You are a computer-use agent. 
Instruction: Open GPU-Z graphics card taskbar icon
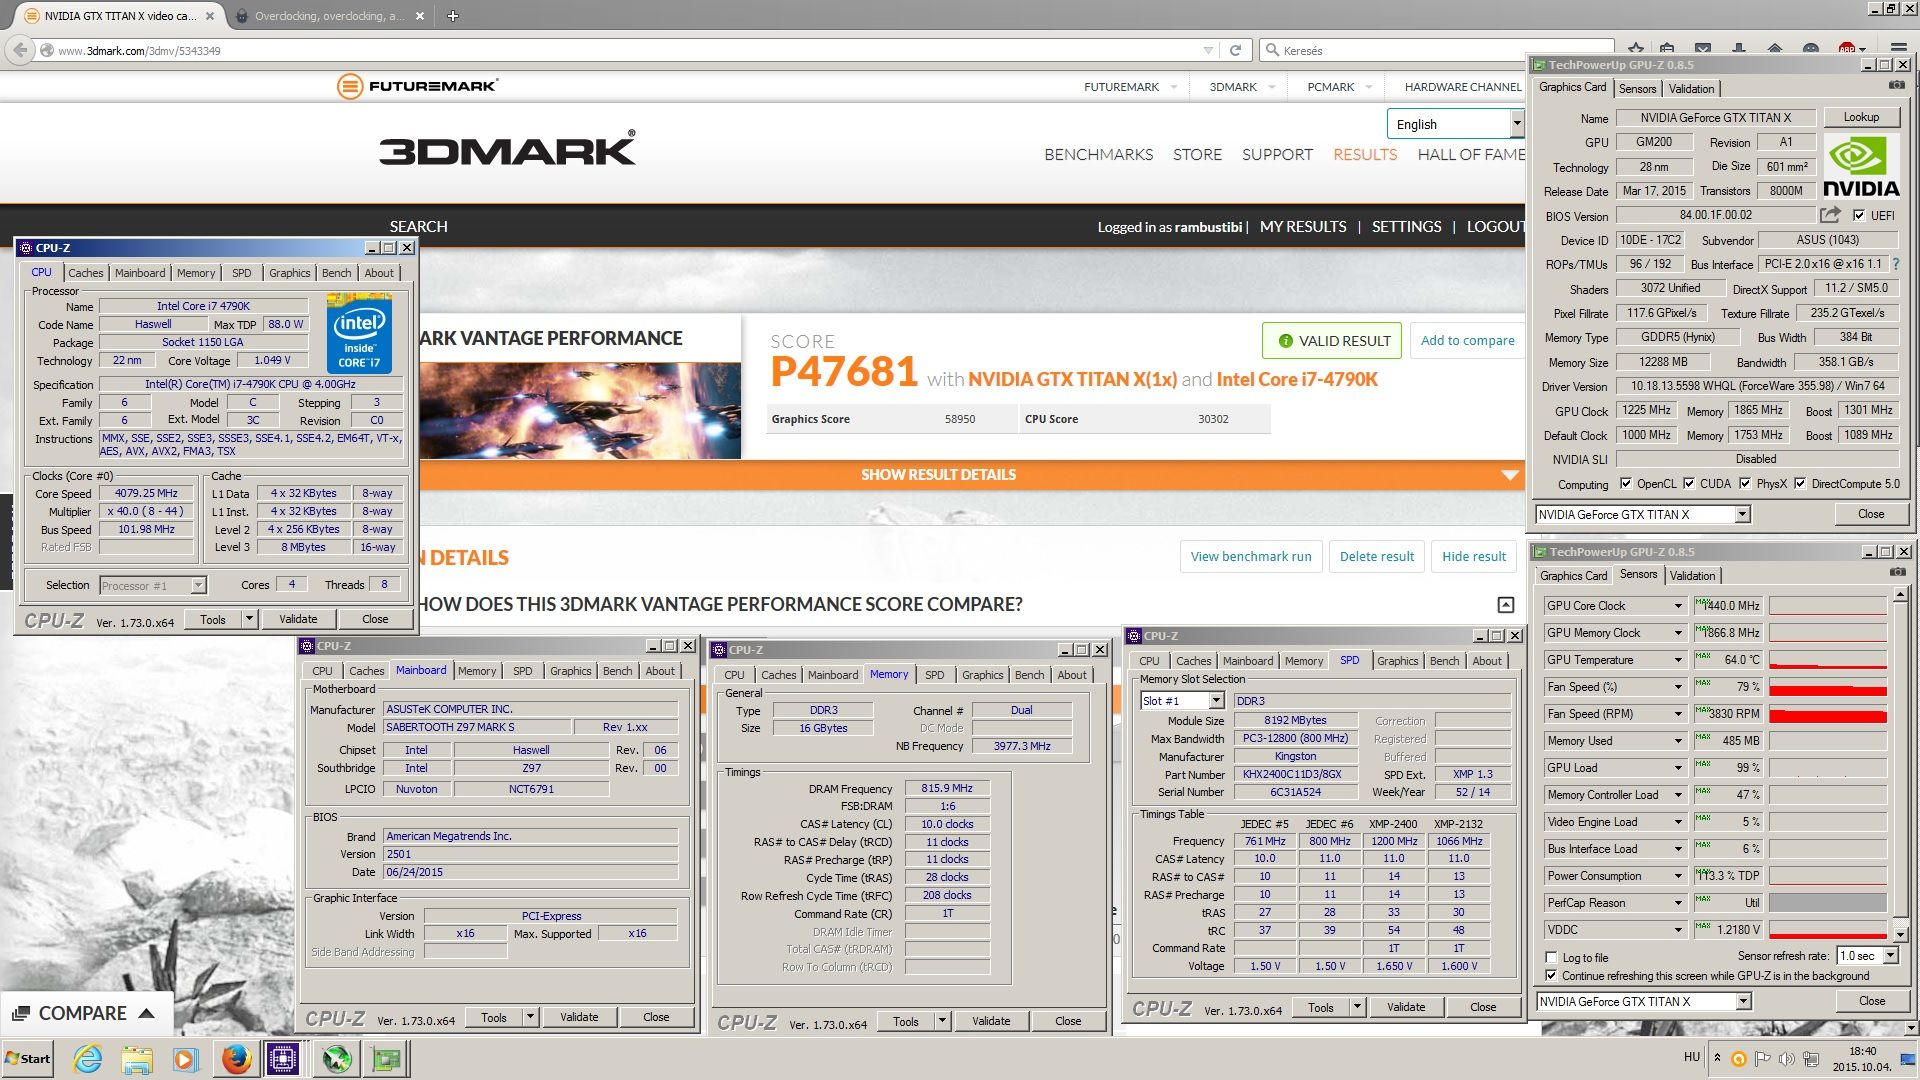(386, 1058)
